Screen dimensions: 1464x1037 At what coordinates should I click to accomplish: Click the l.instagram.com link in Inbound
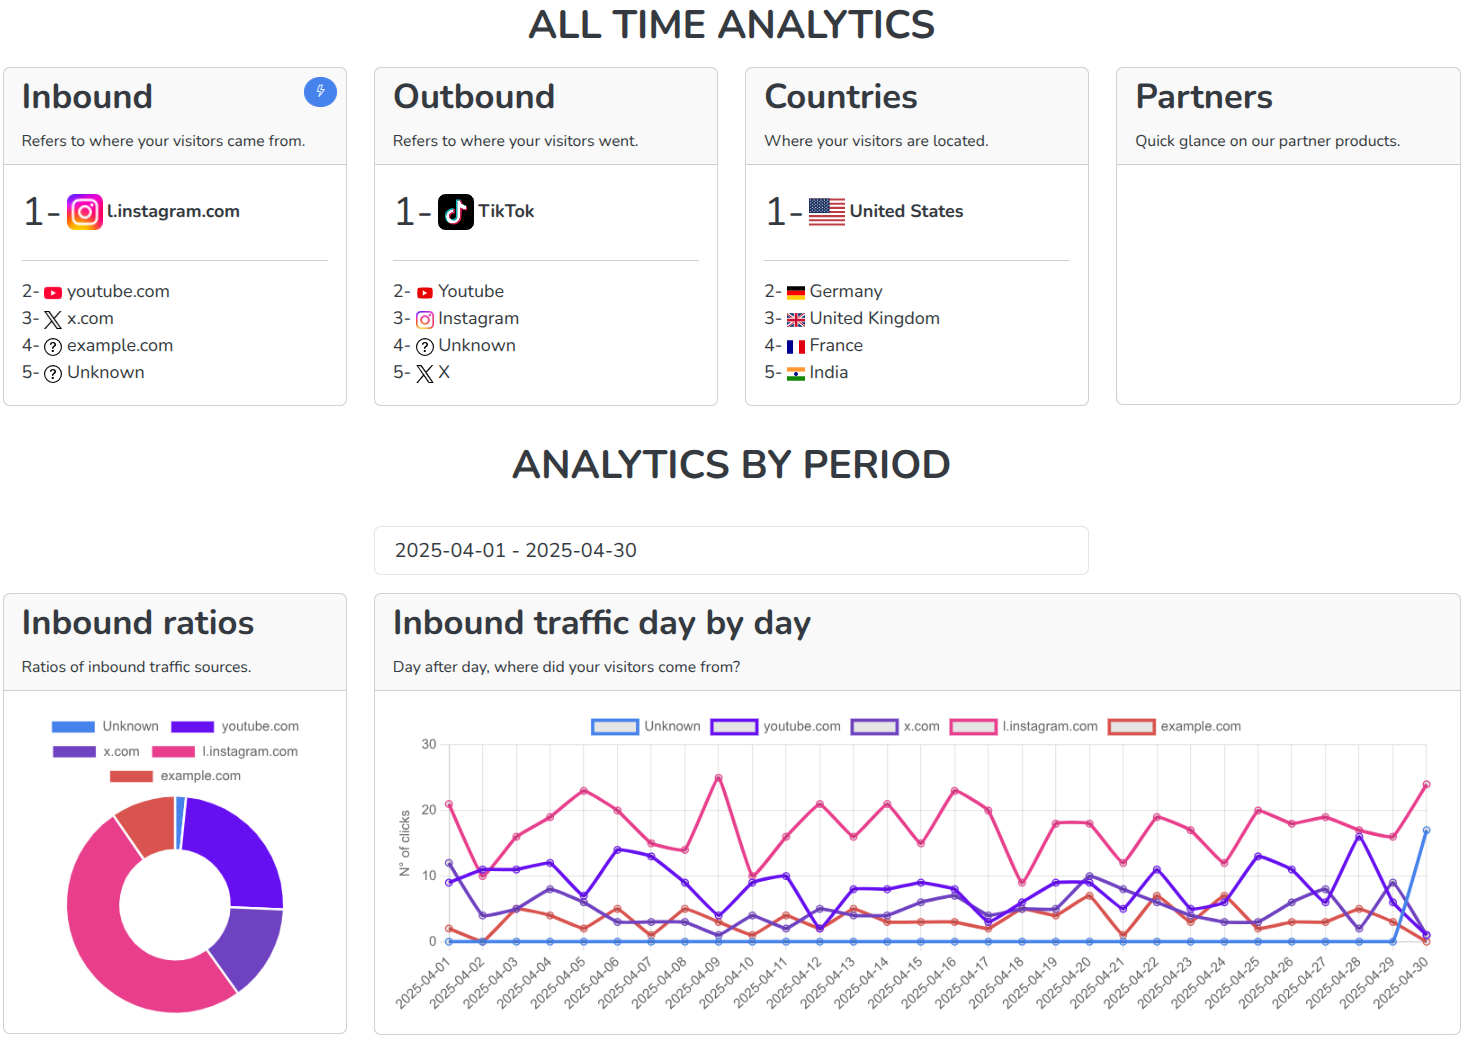[x=173, y=211]
